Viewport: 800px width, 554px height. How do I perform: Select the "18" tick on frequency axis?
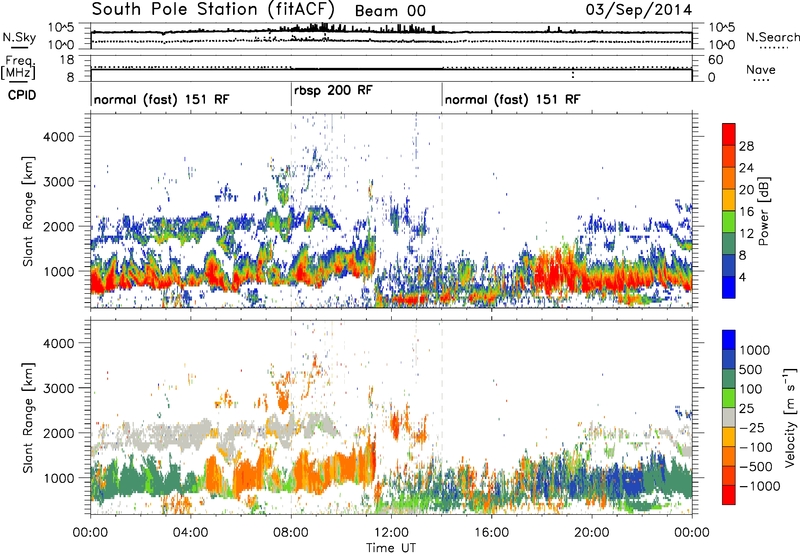pos(67,60)
